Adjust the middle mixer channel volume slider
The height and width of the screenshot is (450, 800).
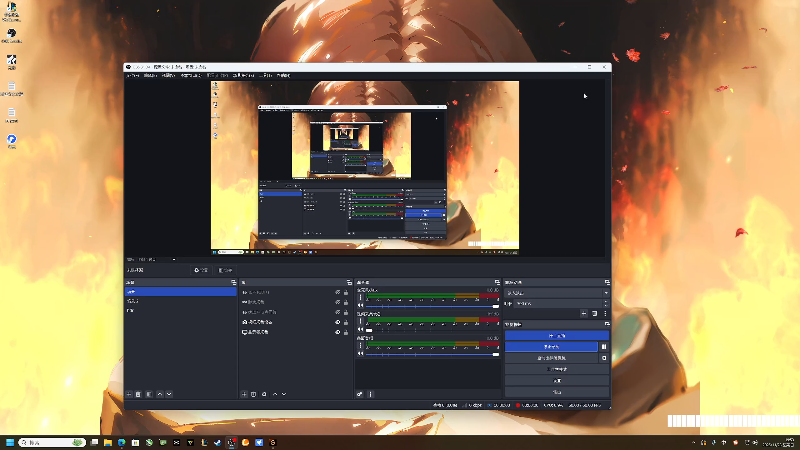point(433,330)
